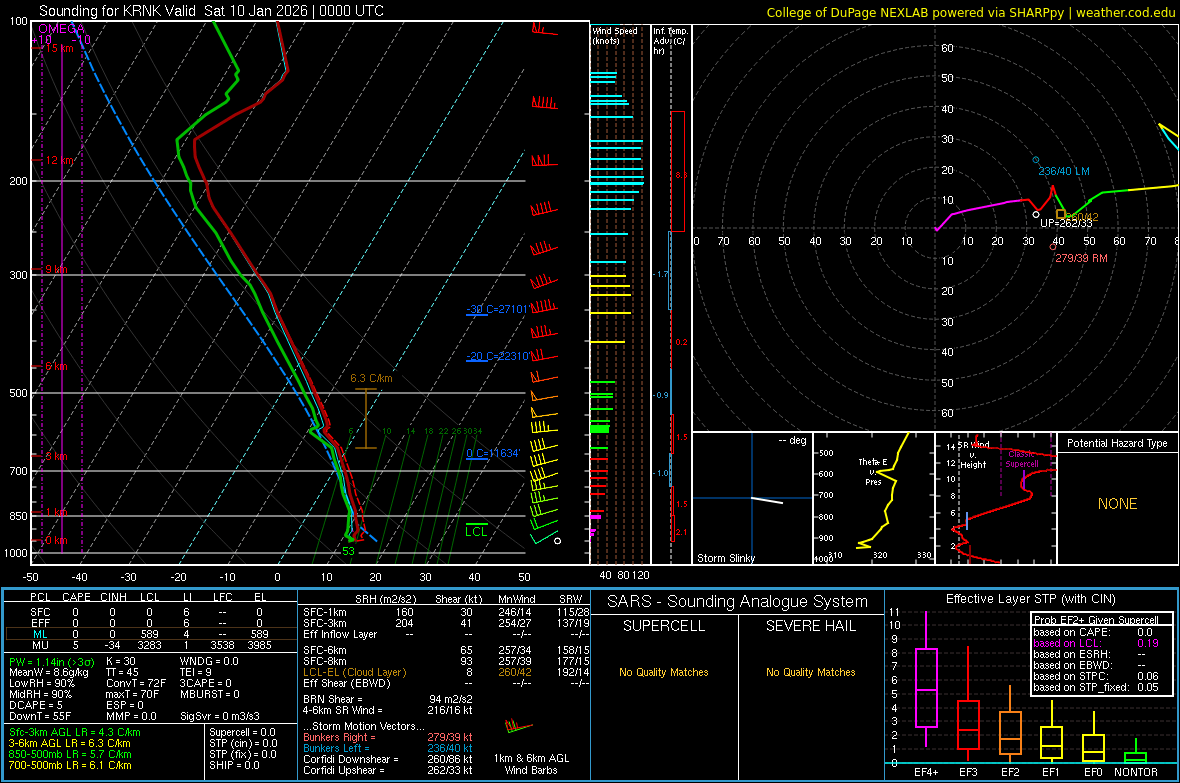Click the 'Inf. Temp. Adv.' panel header
The width and height of the screenshot is (1180, 783).
[x=670, y=41]
